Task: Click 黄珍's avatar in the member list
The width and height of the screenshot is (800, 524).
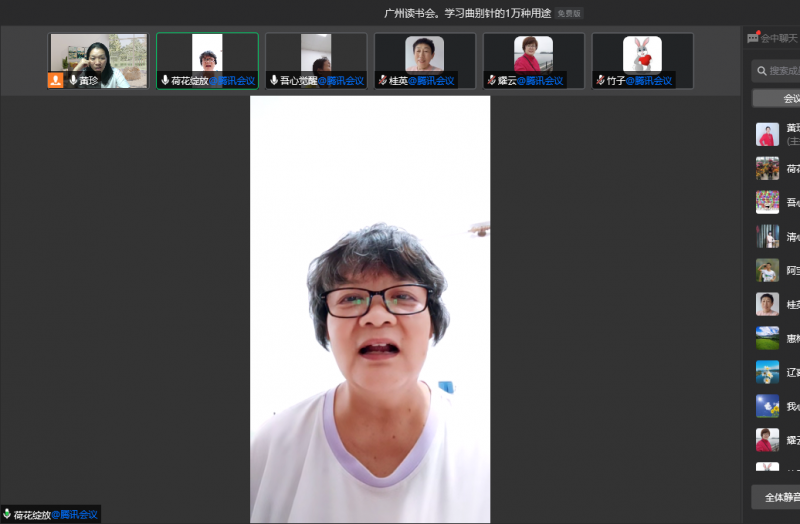Action: 767,134
